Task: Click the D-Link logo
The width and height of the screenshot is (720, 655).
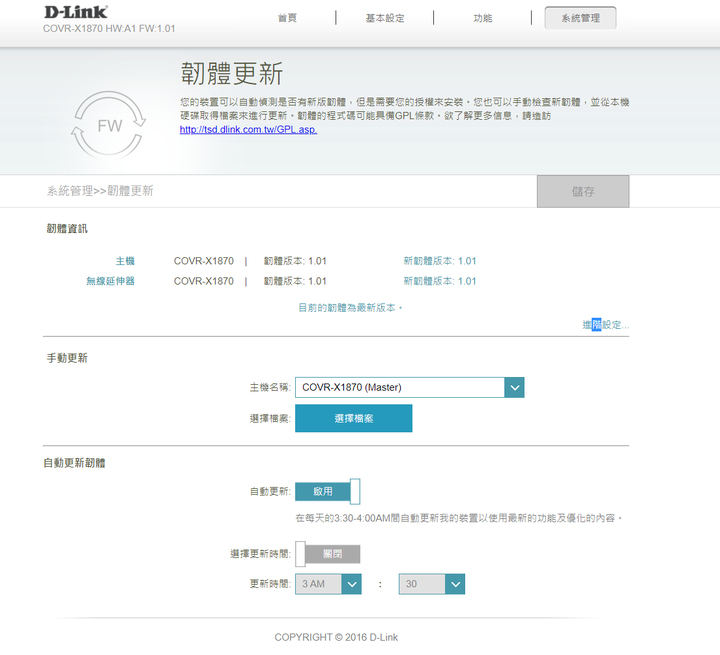Action: [x=76, y=12]
